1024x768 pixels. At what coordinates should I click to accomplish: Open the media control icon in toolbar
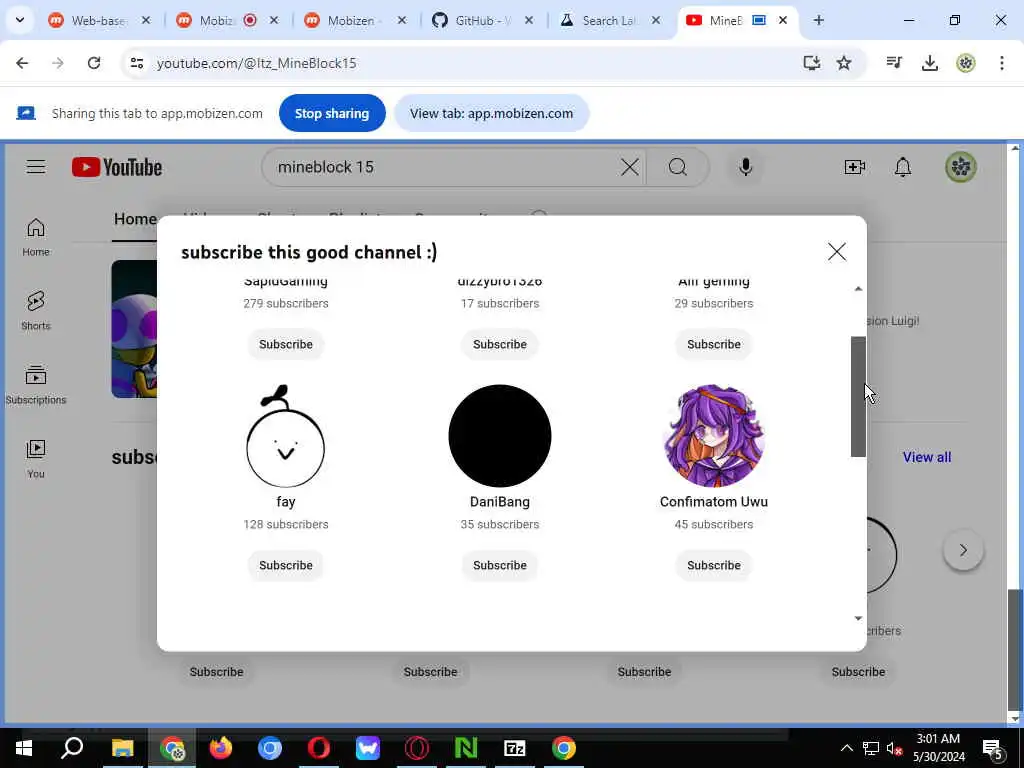click(x=893, y=63)
